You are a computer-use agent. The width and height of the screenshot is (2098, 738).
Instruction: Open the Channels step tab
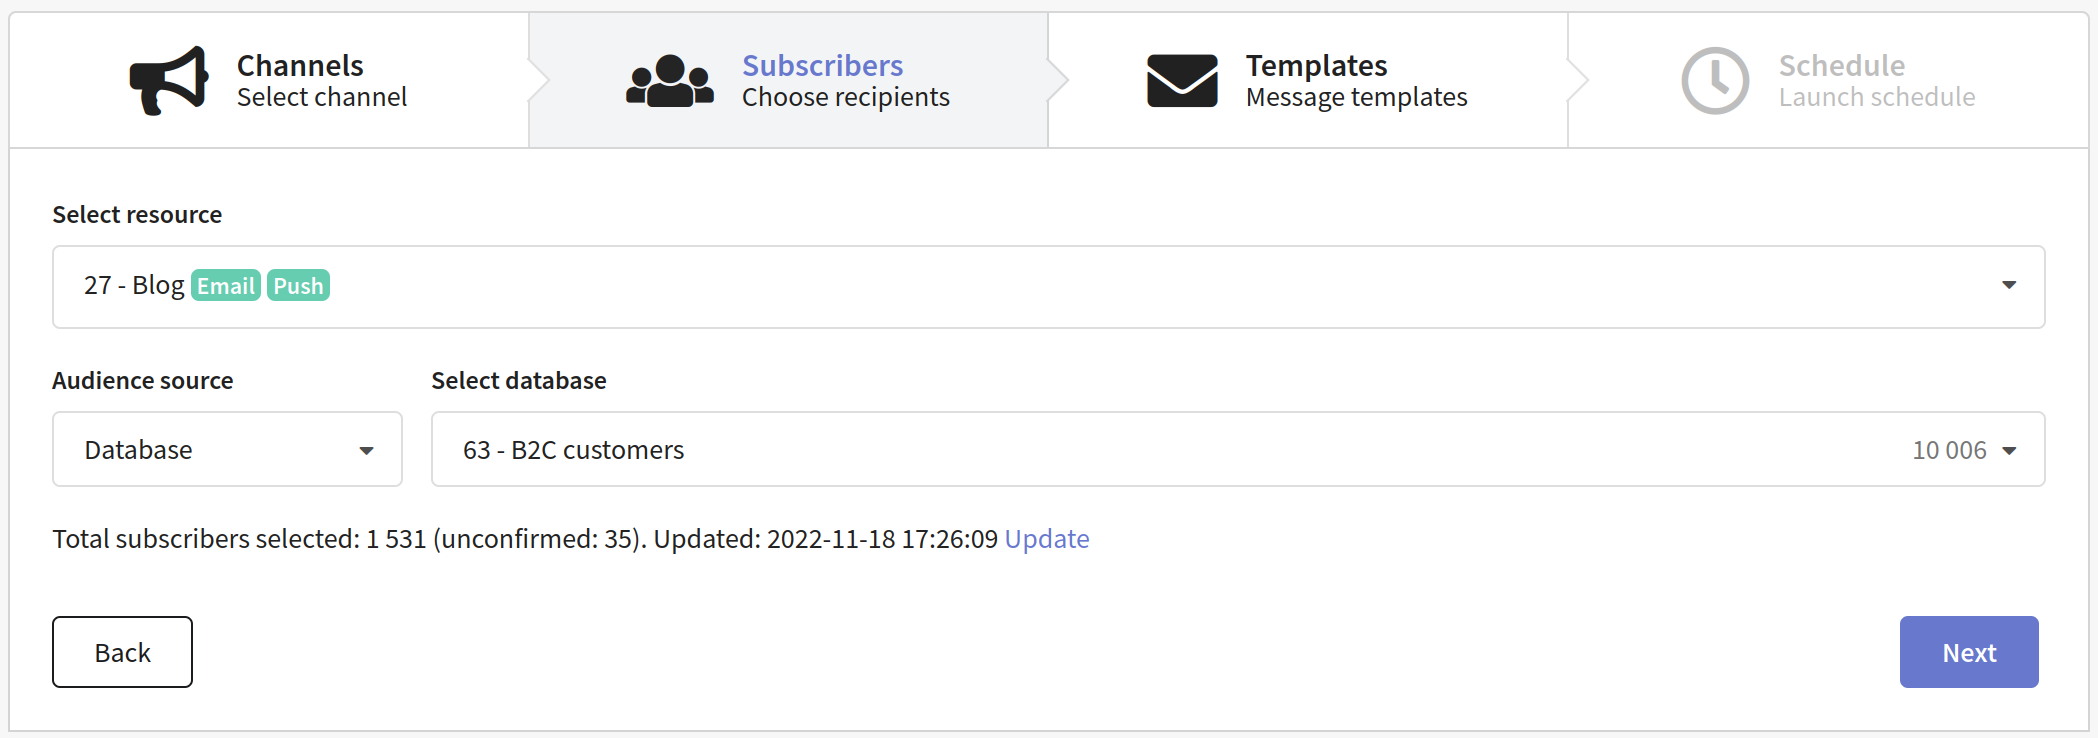click(269, 81)
